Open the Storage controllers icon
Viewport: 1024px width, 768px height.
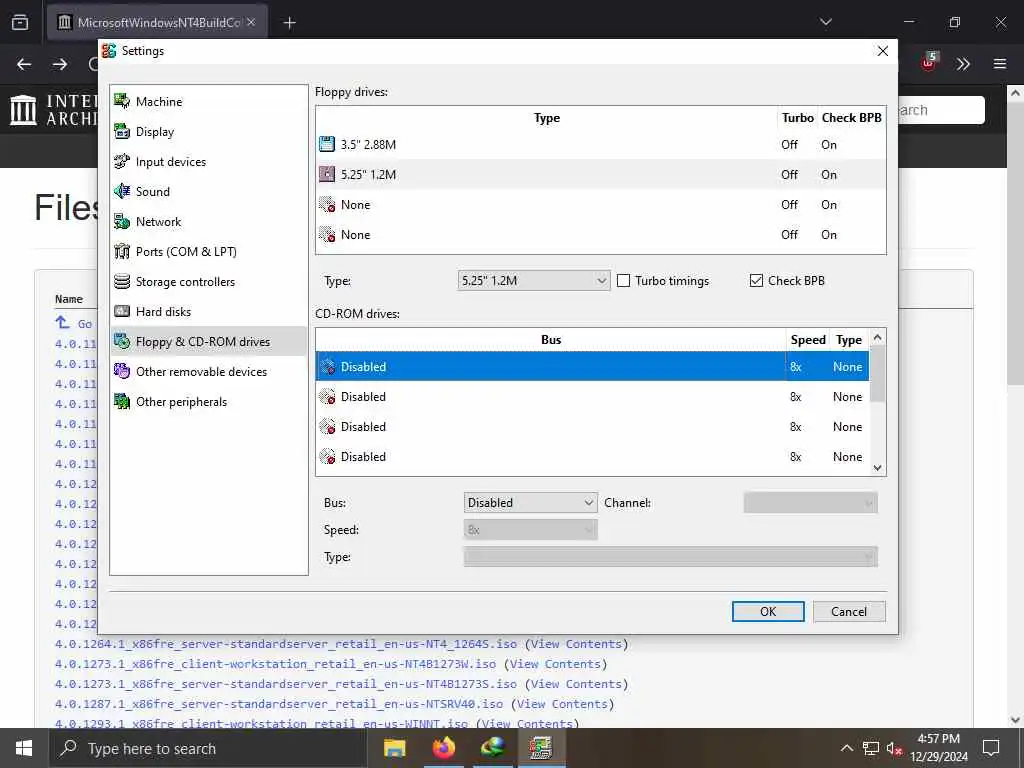(x=122, y=281)
